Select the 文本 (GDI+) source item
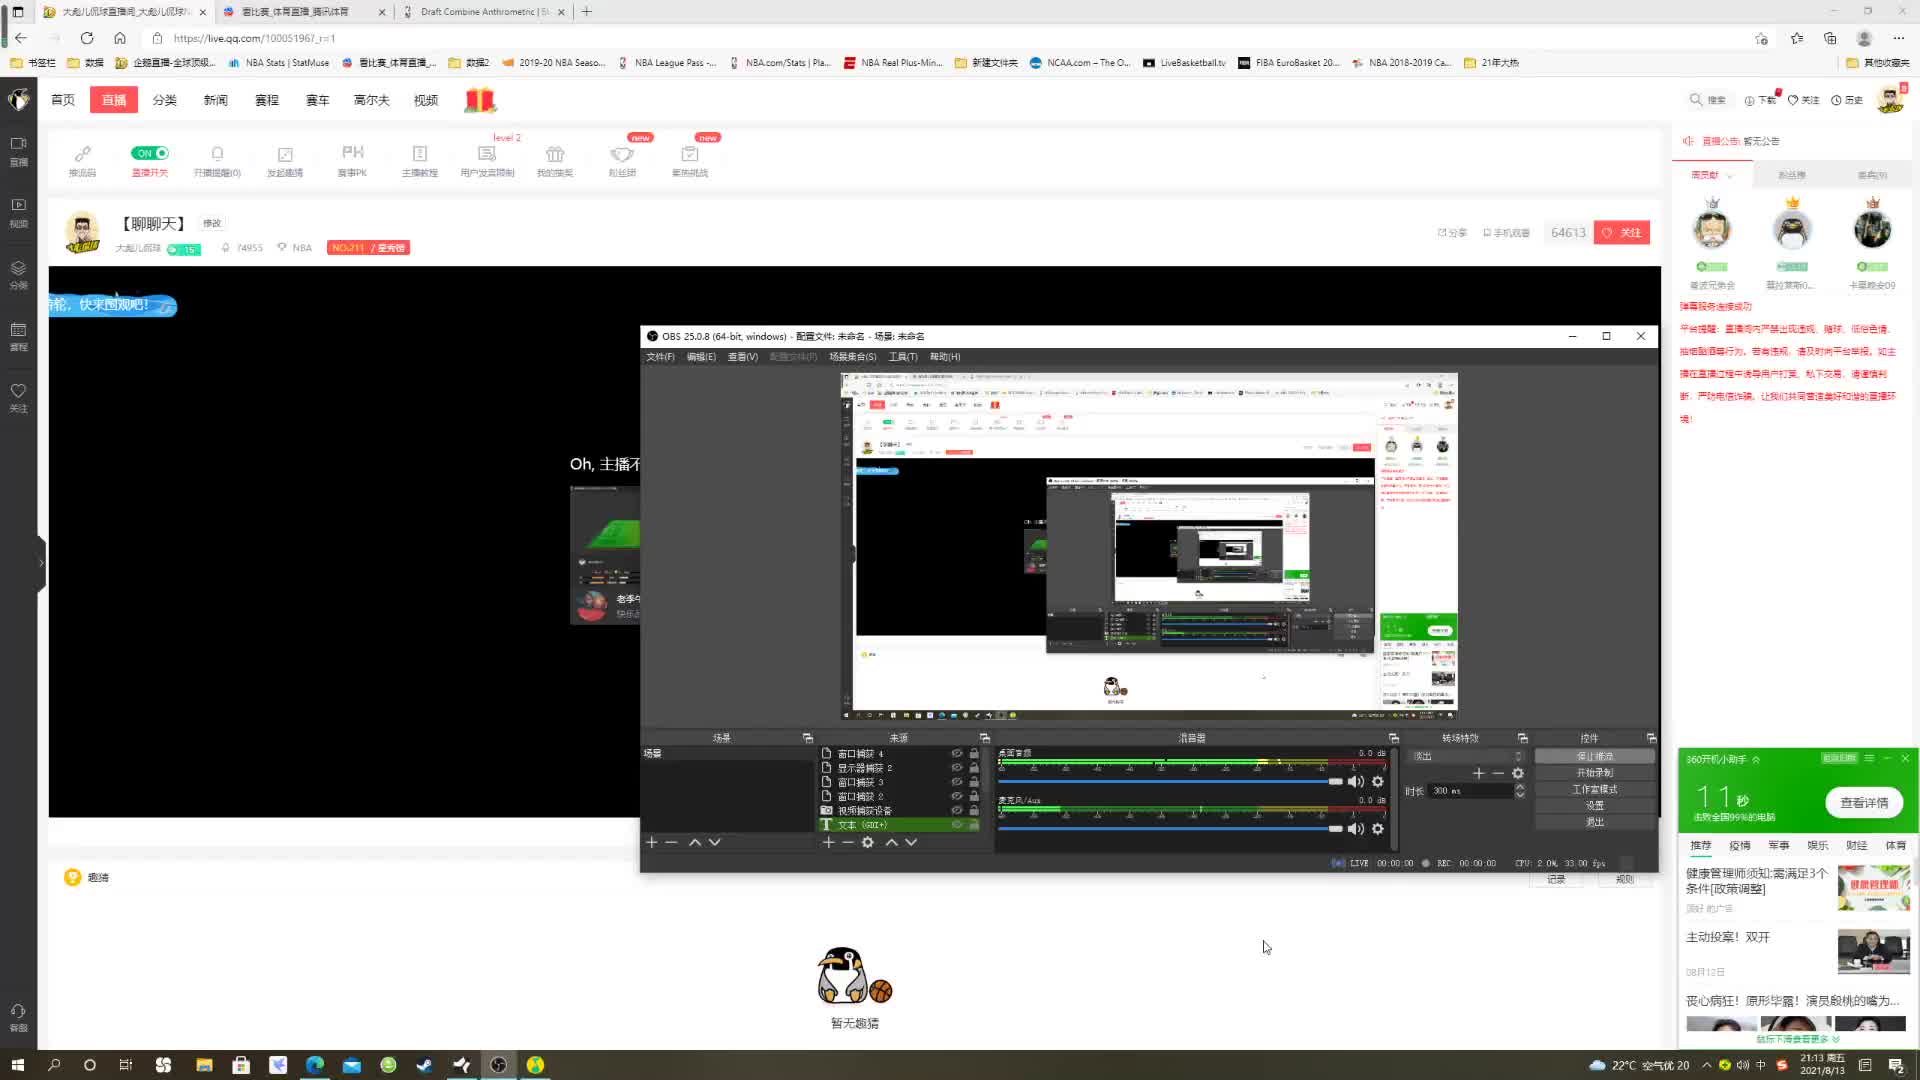 862,825
